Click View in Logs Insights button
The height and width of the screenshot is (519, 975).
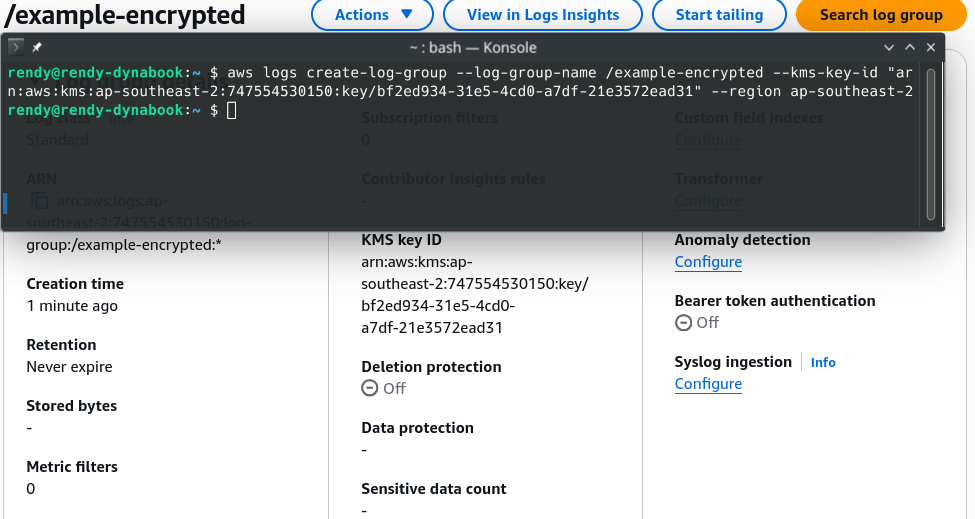click(543, 14)
